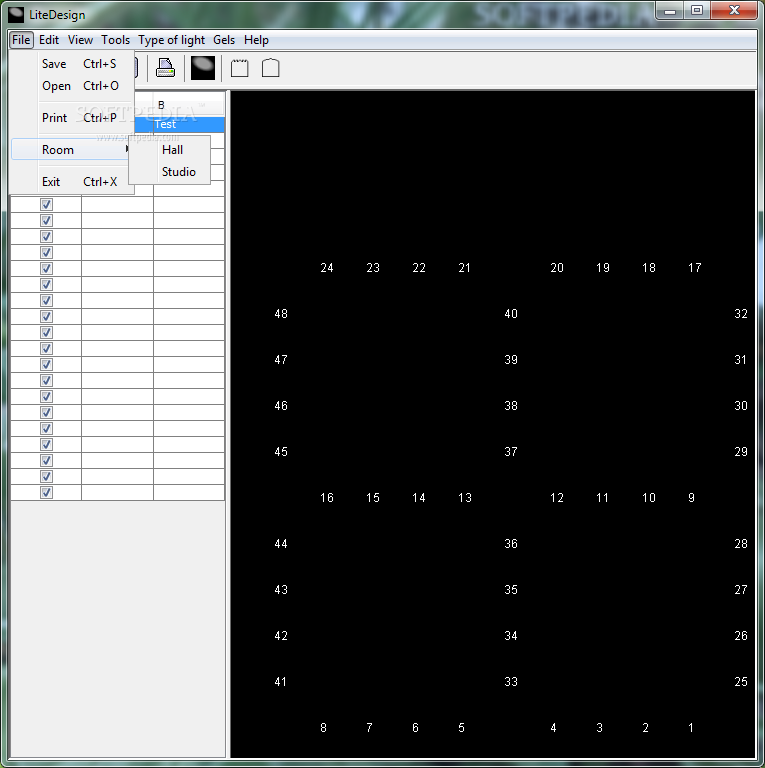Toggle the bottom-most checkbox in the list
765x768 pixels.
tap(47, 492)
